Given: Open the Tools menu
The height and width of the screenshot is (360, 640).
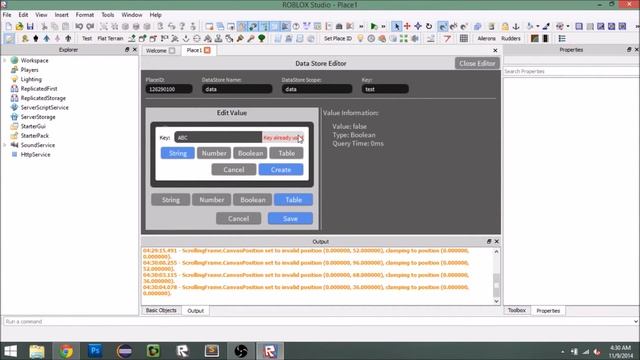Looking at the screenshot, I should click(108, 15).
